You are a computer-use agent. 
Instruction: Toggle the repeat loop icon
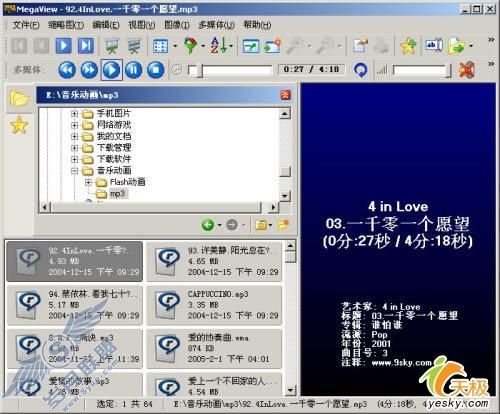point(360,70)
